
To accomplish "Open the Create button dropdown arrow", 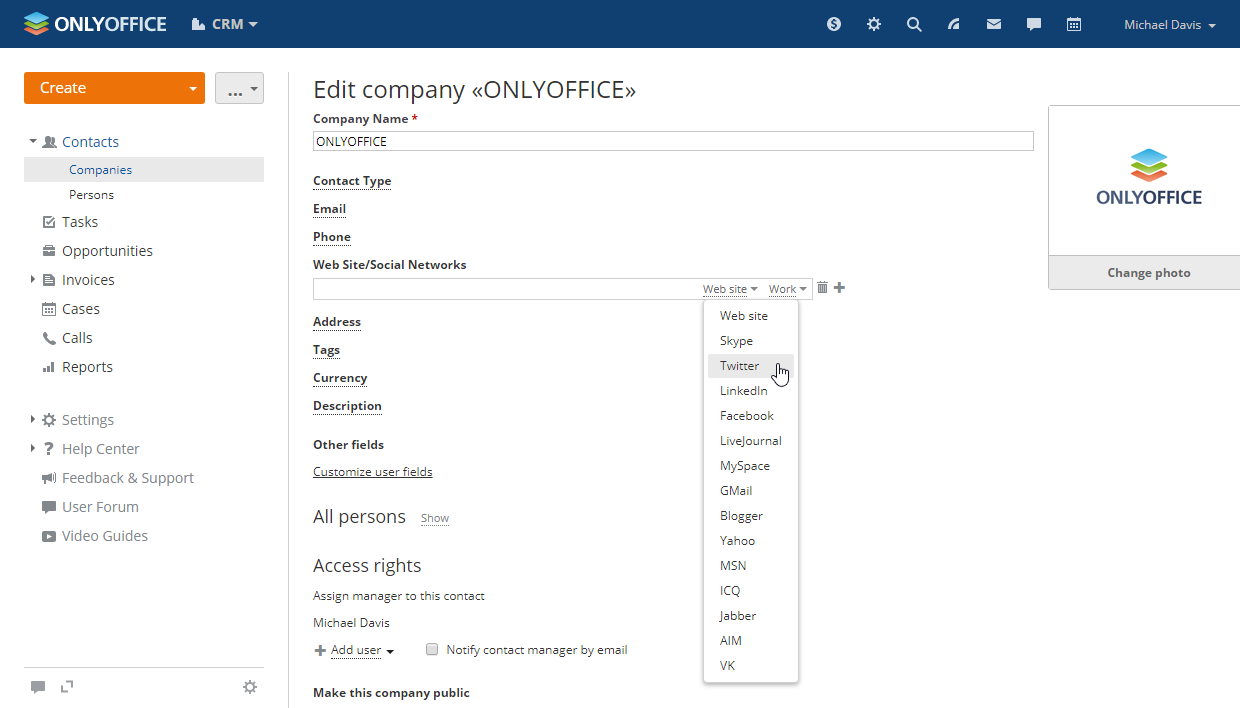I will [193, 88].
